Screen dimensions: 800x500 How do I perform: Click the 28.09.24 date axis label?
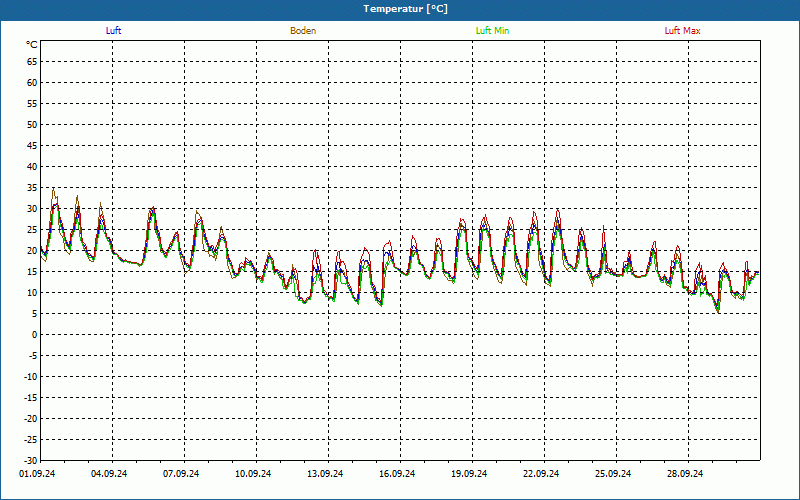click(x=685, y=474)
